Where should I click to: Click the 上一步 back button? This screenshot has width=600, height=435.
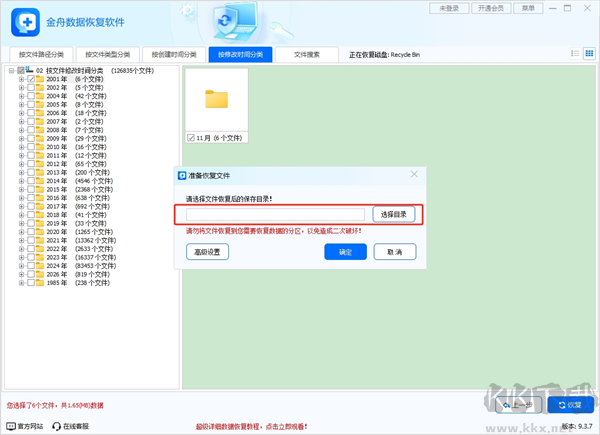(x=518, y=405)
